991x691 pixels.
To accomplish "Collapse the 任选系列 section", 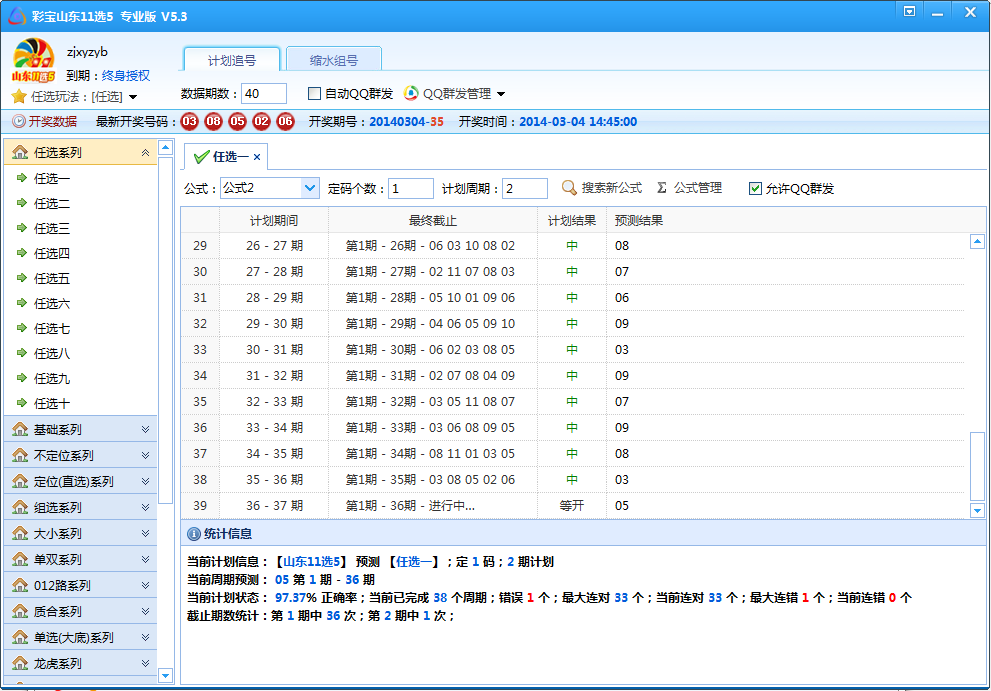I will 145,153.
